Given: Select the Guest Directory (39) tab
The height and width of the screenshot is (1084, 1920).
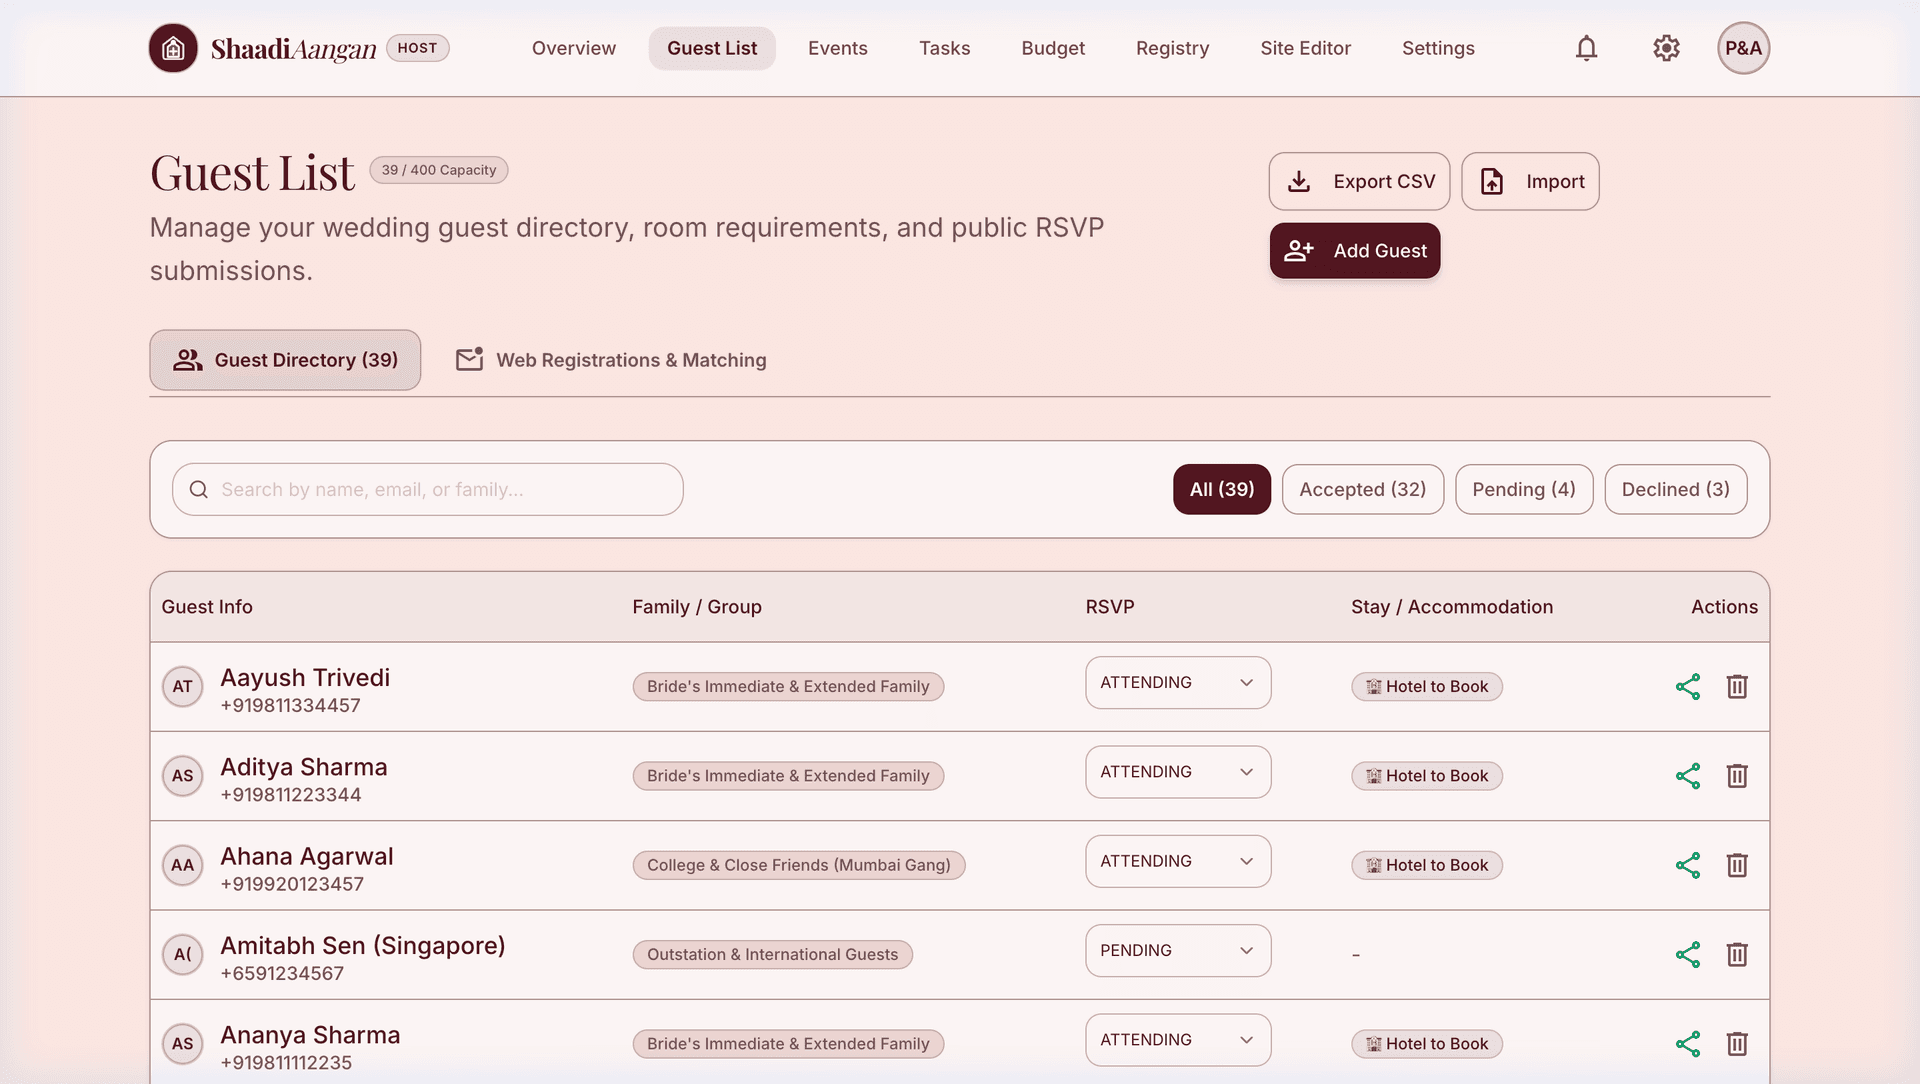Looking at the screenshot, I should point(285,360).
